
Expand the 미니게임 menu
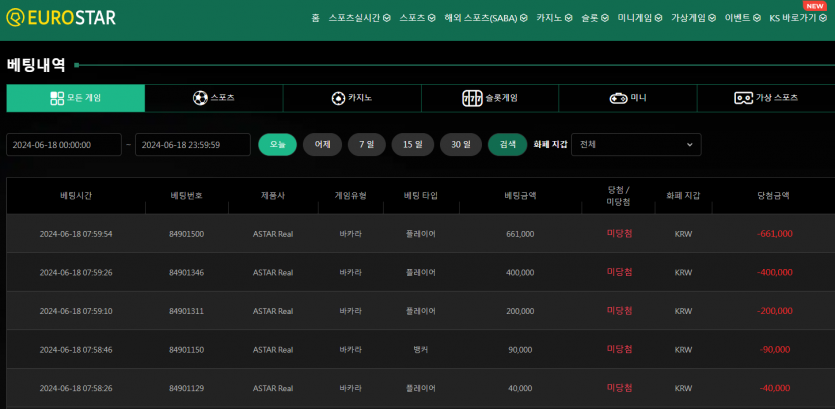click(x=640, y=18)
